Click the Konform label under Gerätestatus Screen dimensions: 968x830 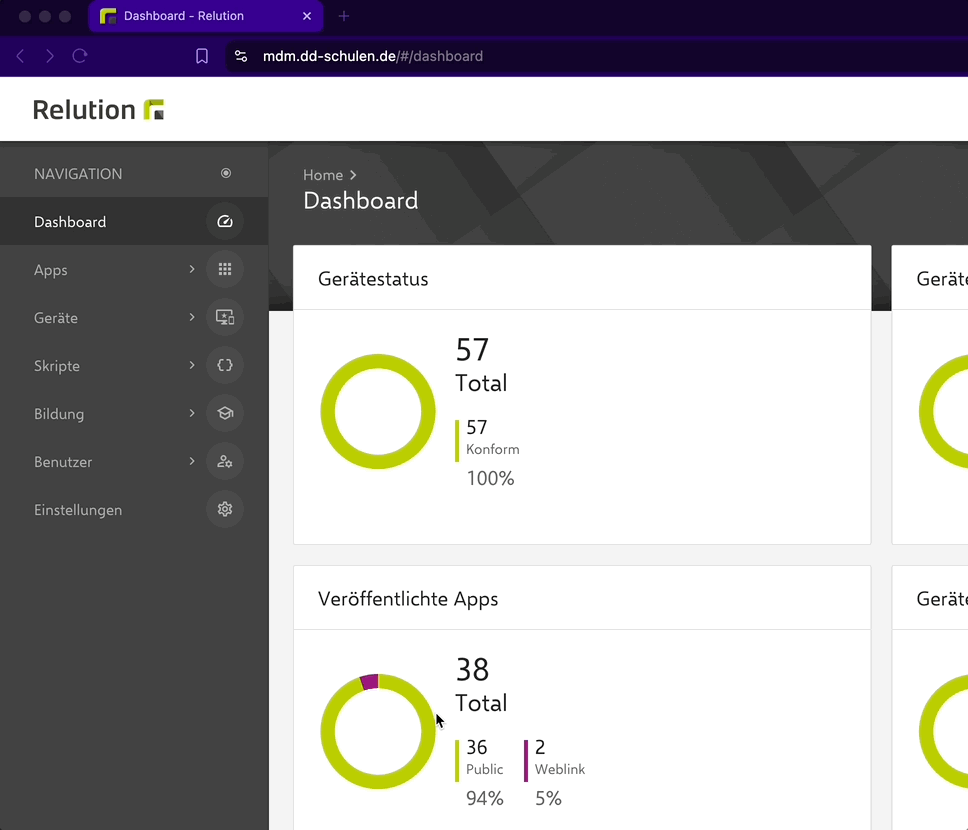coord(493,449)
